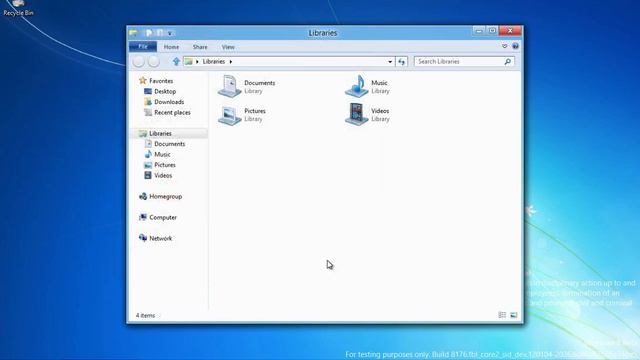
Task: Switch to the View ribbon tab
Action: click(x=228, y=47)
